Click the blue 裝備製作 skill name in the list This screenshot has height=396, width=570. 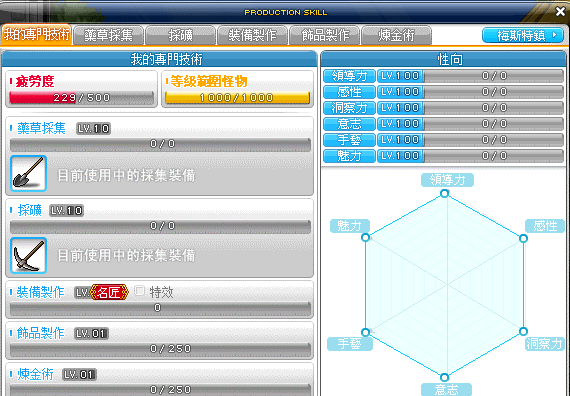click(40, 292)
